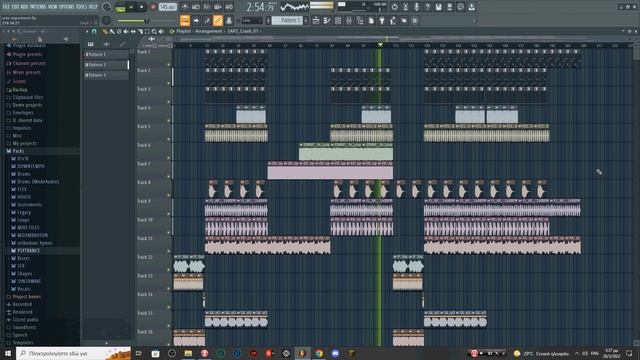Image resolution: width=640 pixels, height=360 pixels.
Task: Click the Record button
Action: pyautogui.click(x=153, y=7)
